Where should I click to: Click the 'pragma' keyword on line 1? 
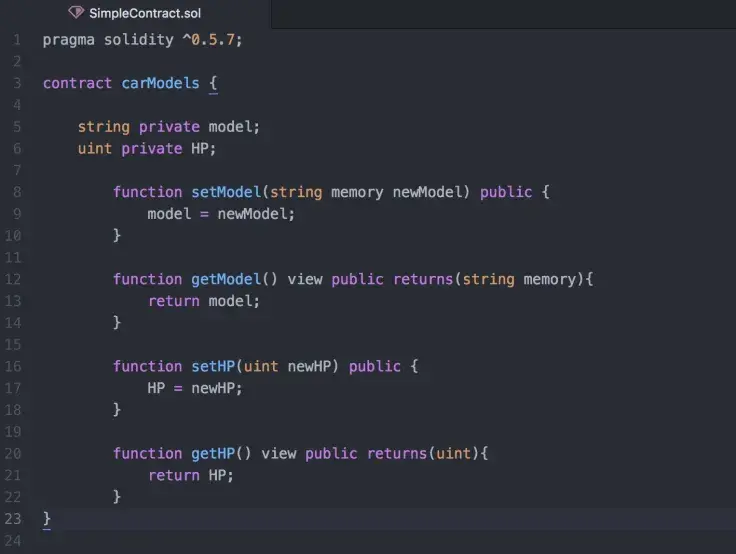69,40
